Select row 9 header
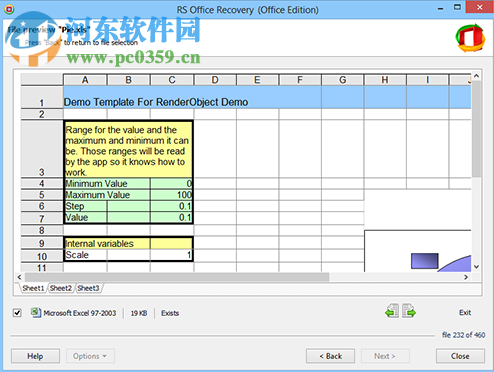The height and width of the screenshot is (372, 494). point(42,243)
